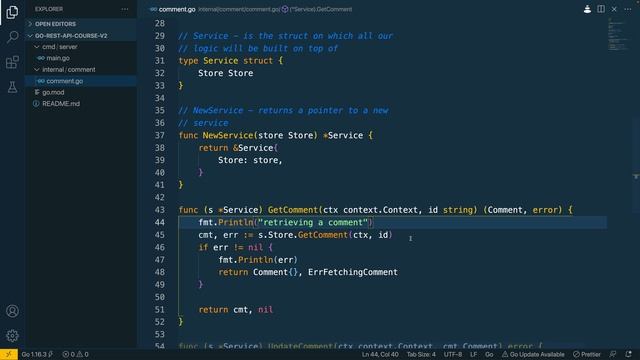Click Prettier in status bar
Image resolution: width=640 pixels, height=360 pixels.
pyautogui.click(x=587, y=354)
